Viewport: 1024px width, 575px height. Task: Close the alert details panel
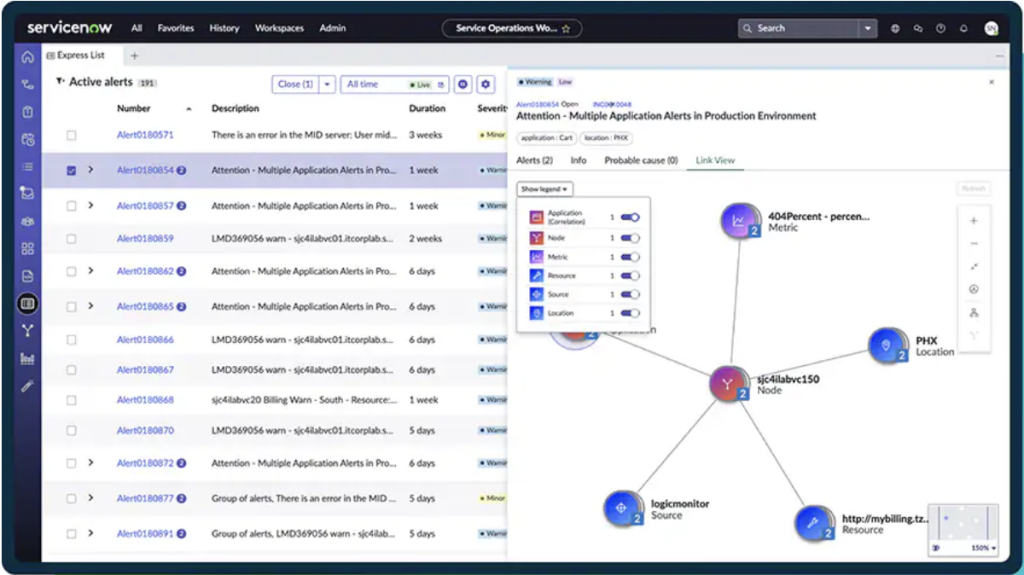(x=991, y=82)
